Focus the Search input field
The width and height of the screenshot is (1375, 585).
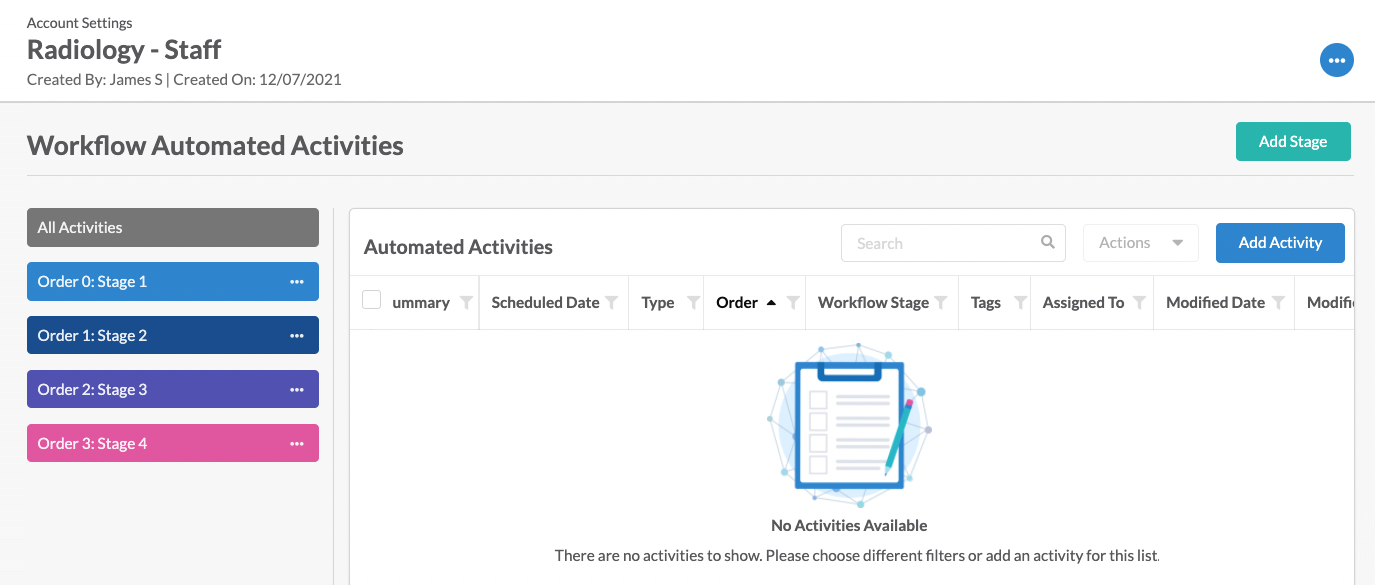[953, 243]
